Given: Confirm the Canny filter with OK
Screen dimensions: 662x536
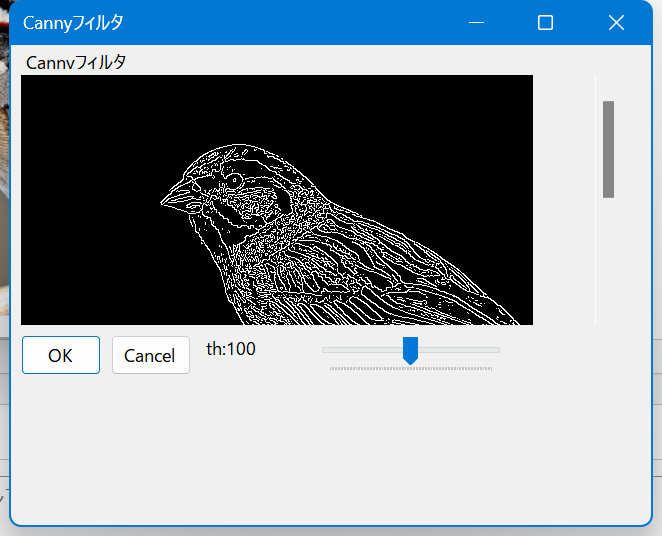Looking at the screenshot, I should [61, 355].
